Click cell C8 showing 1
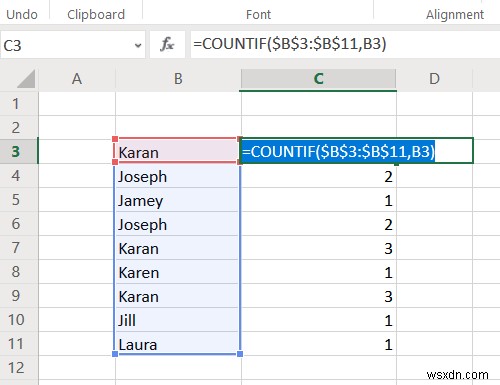The height and width of the screenshot is (385, 500). click(x=319, y=272)
